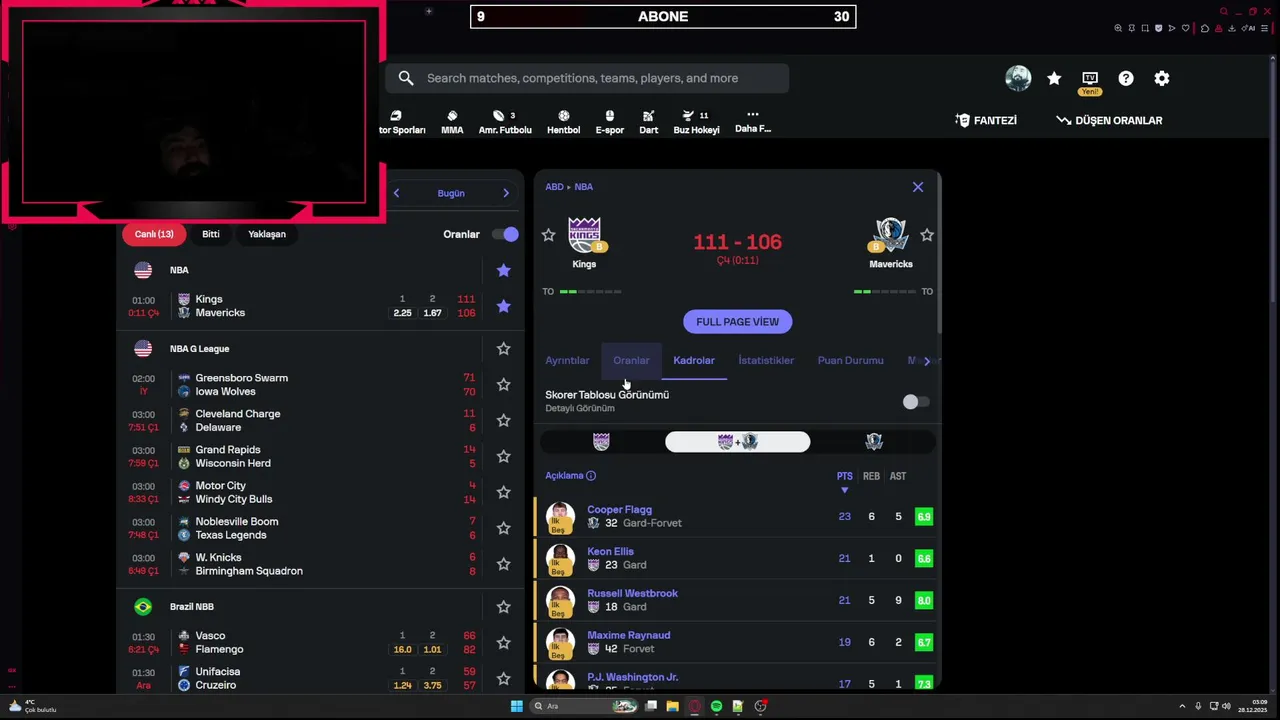This screenshot has height=720, width=1280.
Task: Favorite Greensboro Swarm vs Iowa Wolves match
Action: click(x=503, y=385)
